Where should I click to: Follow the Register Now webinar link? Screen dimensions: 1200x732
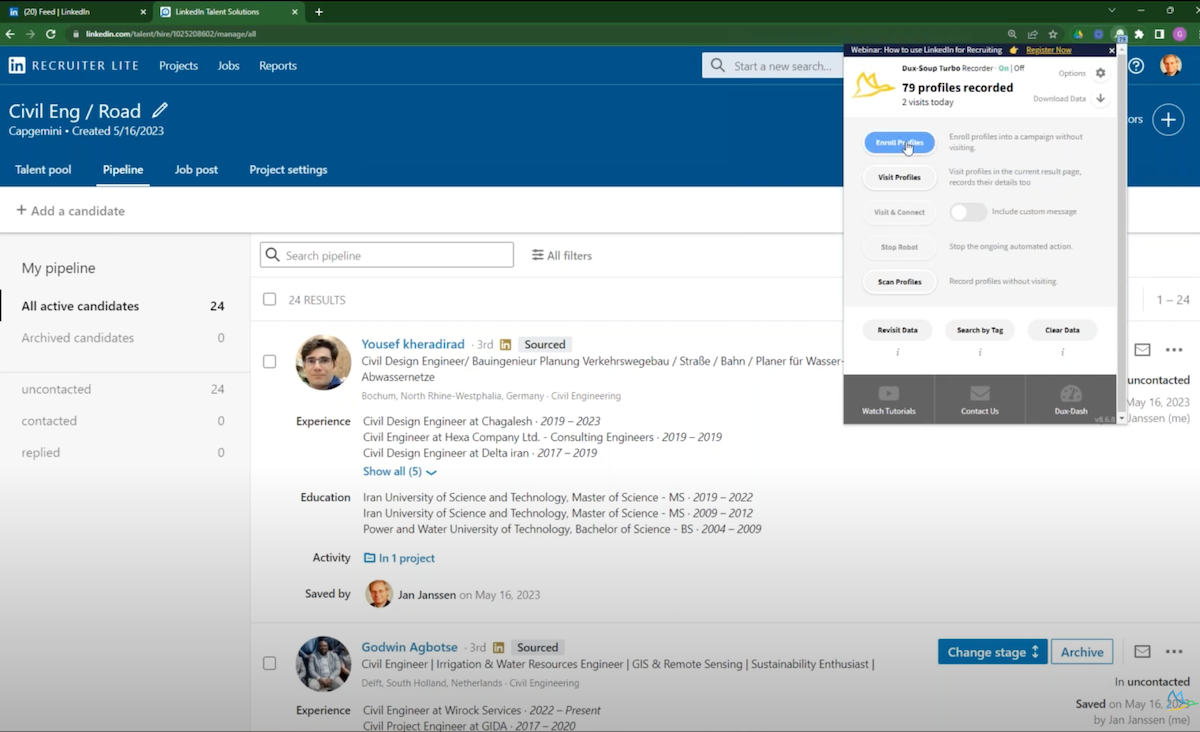(x=1048, y=50)
